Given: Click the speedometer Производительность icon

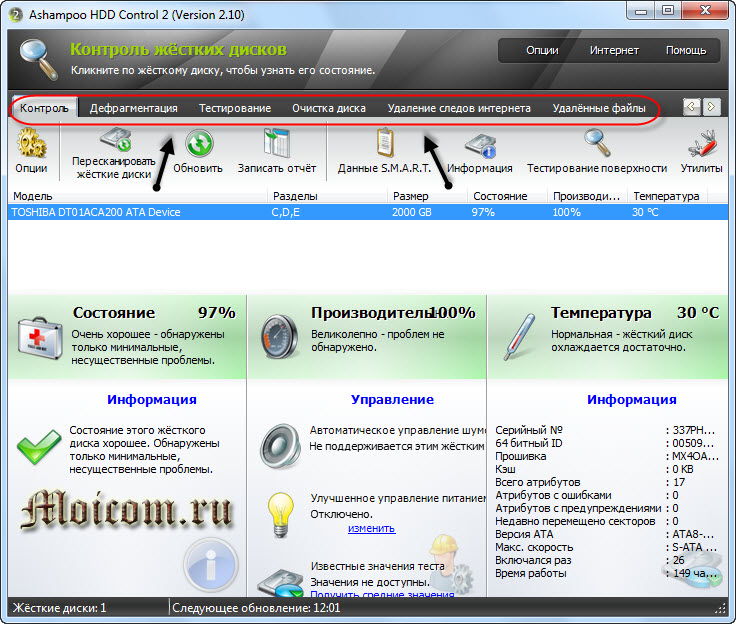Looking at the screenshot, I should click(280, 336).
